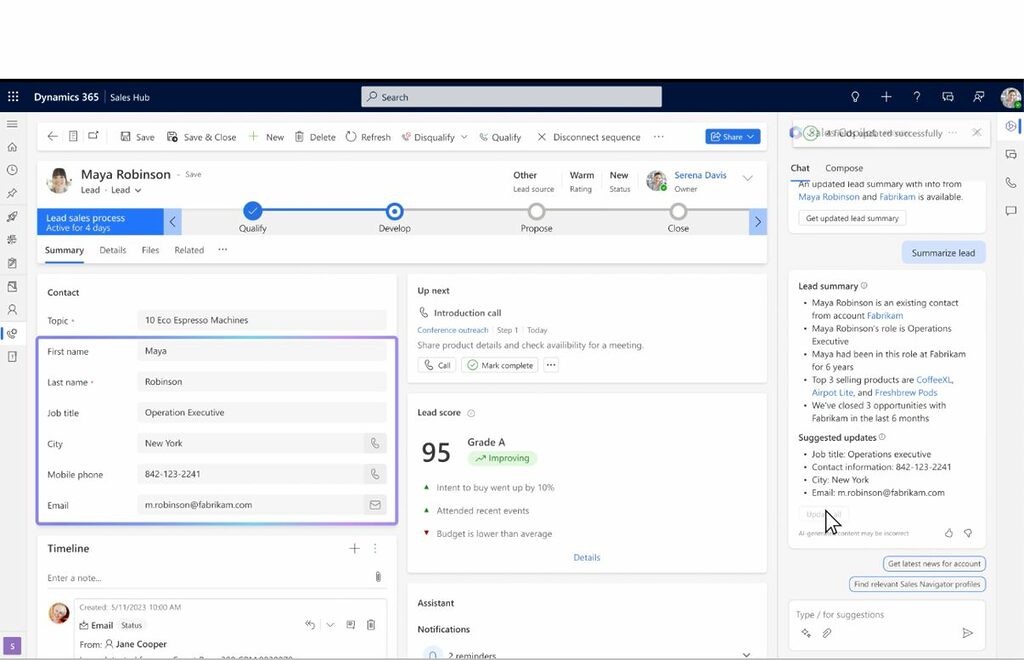1024x660 pixels.
Task: Click the Topic input field
Action: [262, 320]
